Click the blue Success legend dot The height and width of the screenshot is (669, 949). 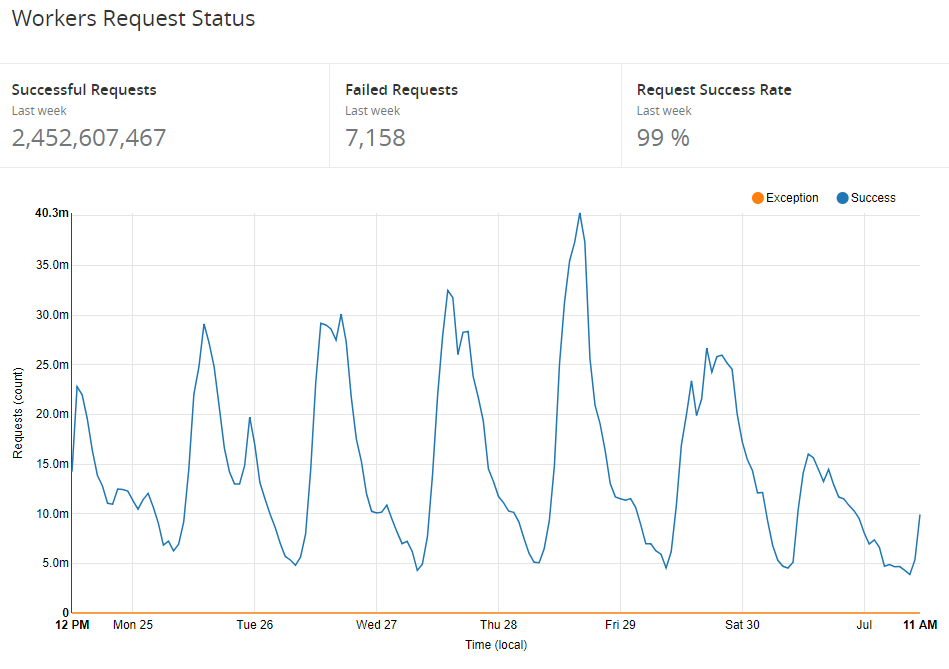point(842,198)
